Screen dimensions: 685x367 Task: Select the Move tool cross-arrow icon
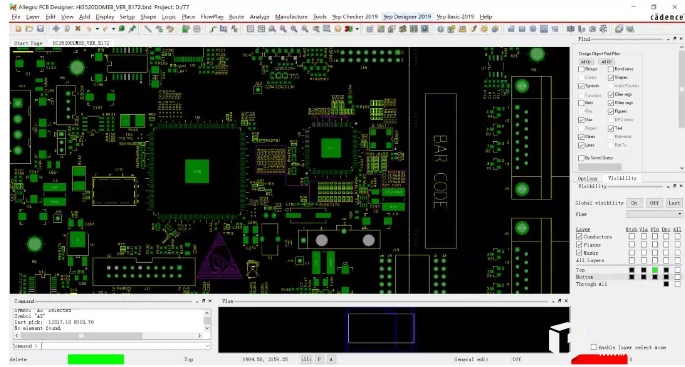tap(56, 29)
